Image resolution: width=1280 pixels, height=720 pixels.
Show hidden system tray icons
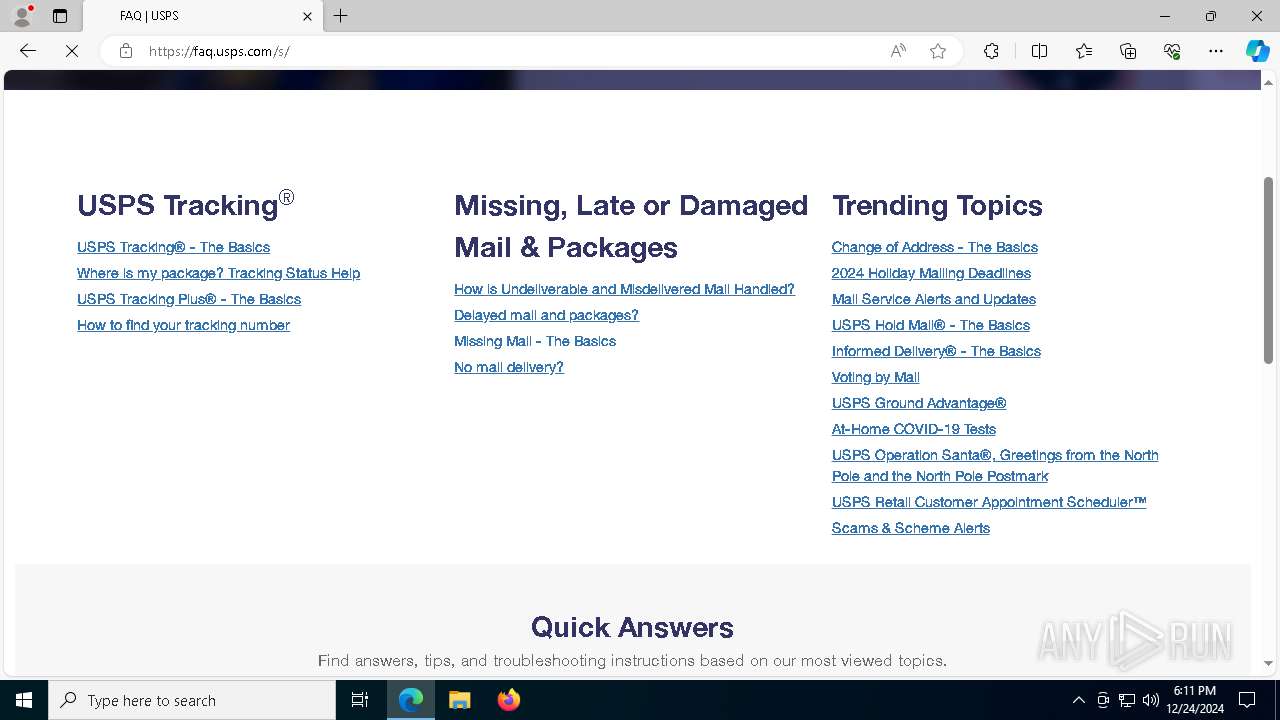coord(1078,700)
